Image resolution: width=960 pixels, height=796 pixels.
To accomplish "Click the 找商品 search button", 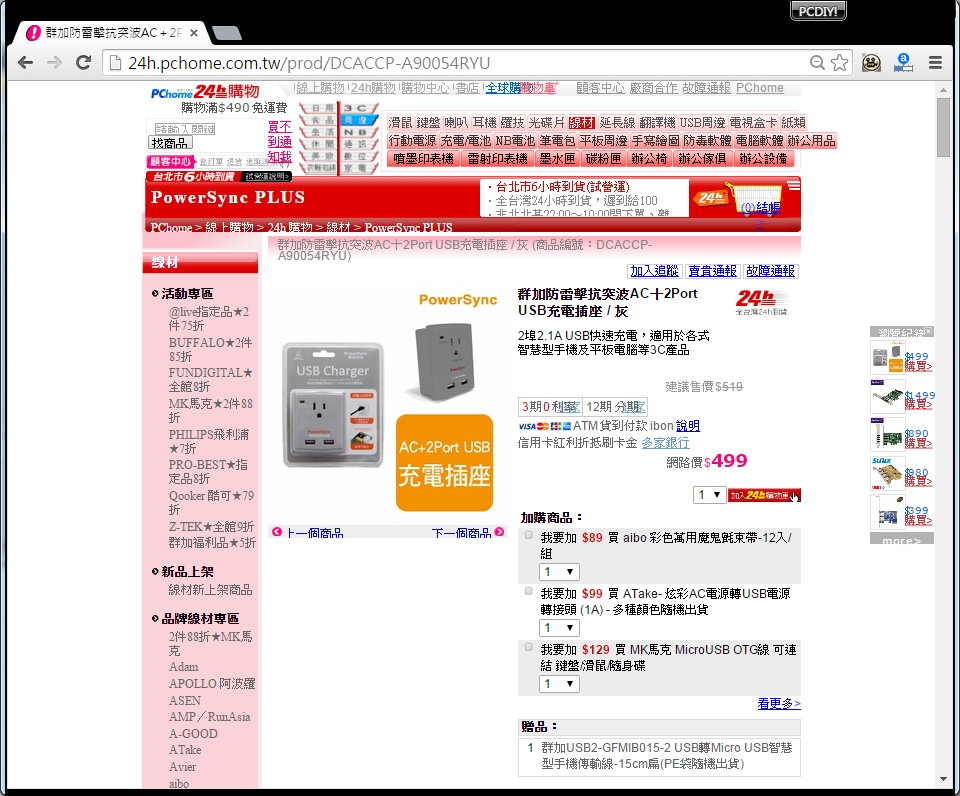I will (170, 143).
